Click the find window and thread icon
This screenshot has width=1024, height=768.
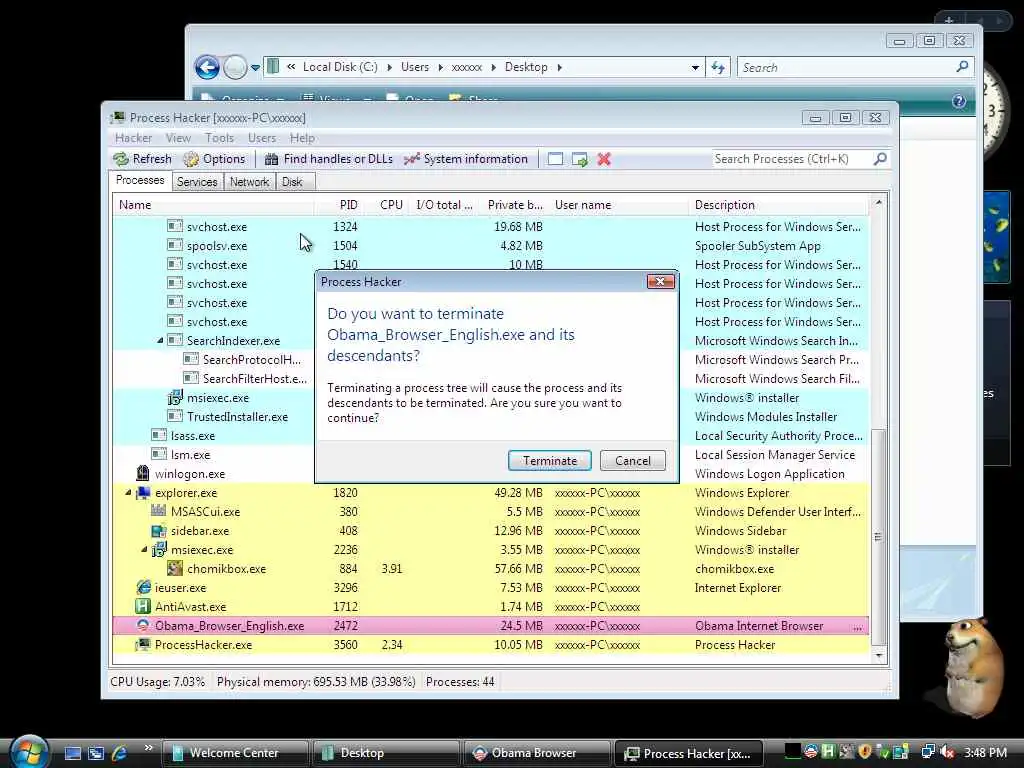point(579,159)
